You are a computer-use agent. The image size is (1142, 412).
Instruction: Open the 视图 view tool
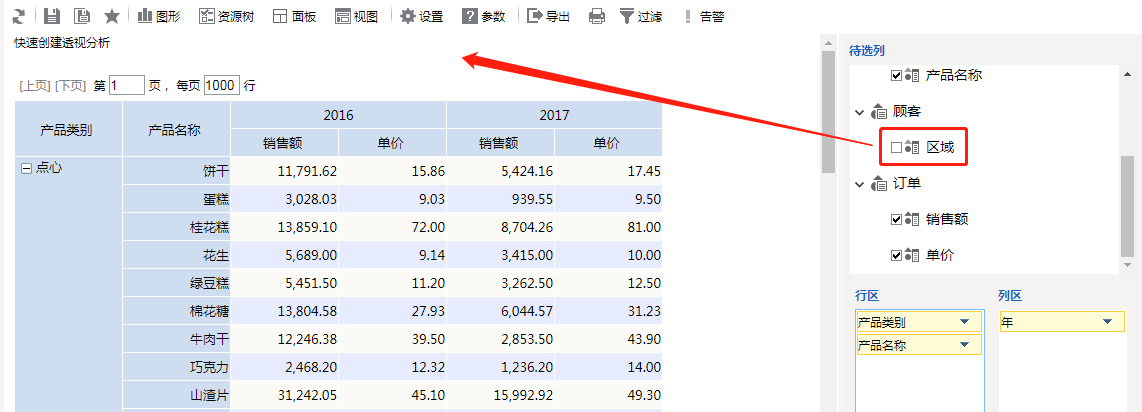pyautogui.click(x=357, y=16)
